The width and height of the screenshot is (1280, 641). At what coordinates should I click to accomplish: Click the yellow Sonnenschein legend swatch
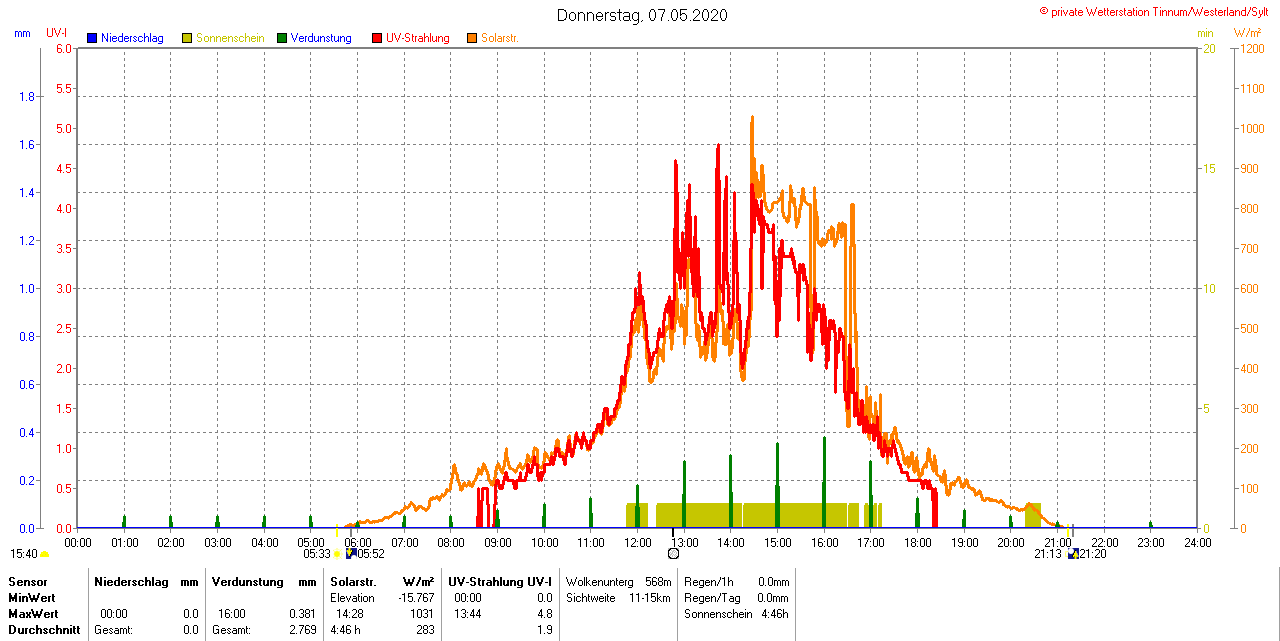click(187, 38)
